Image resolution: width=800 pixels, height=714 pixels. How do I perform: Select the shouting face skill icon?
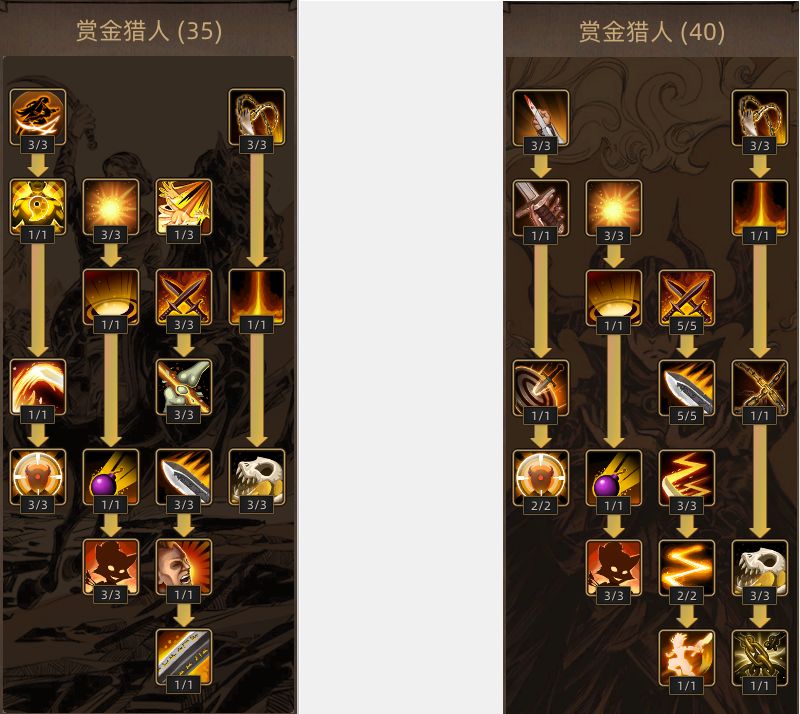click(x=184, y=567)
